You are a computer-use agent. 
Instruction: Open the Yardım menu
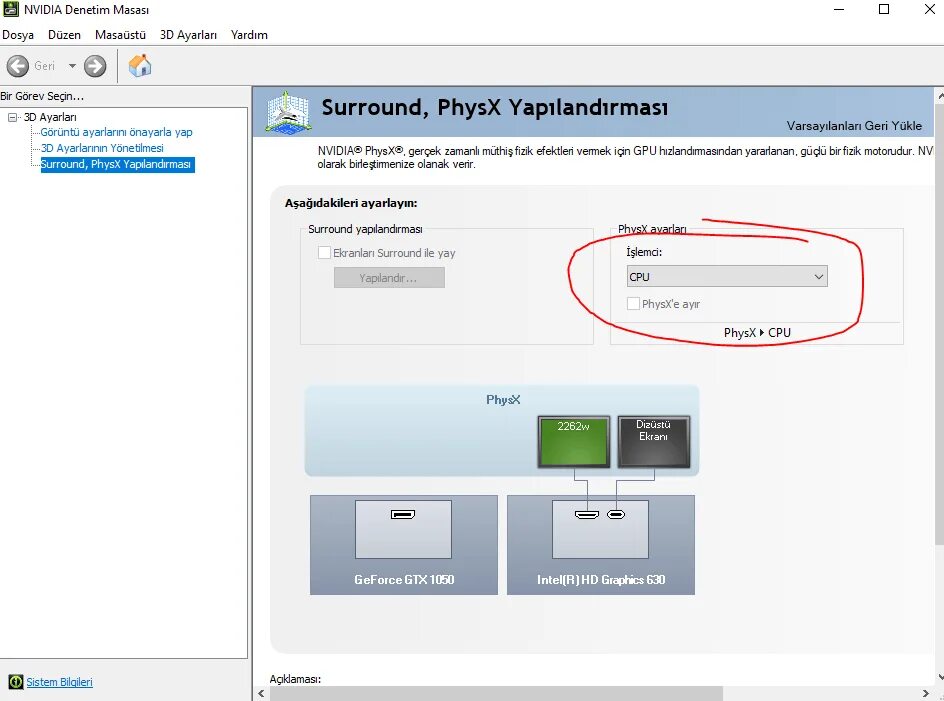[249, 34]
